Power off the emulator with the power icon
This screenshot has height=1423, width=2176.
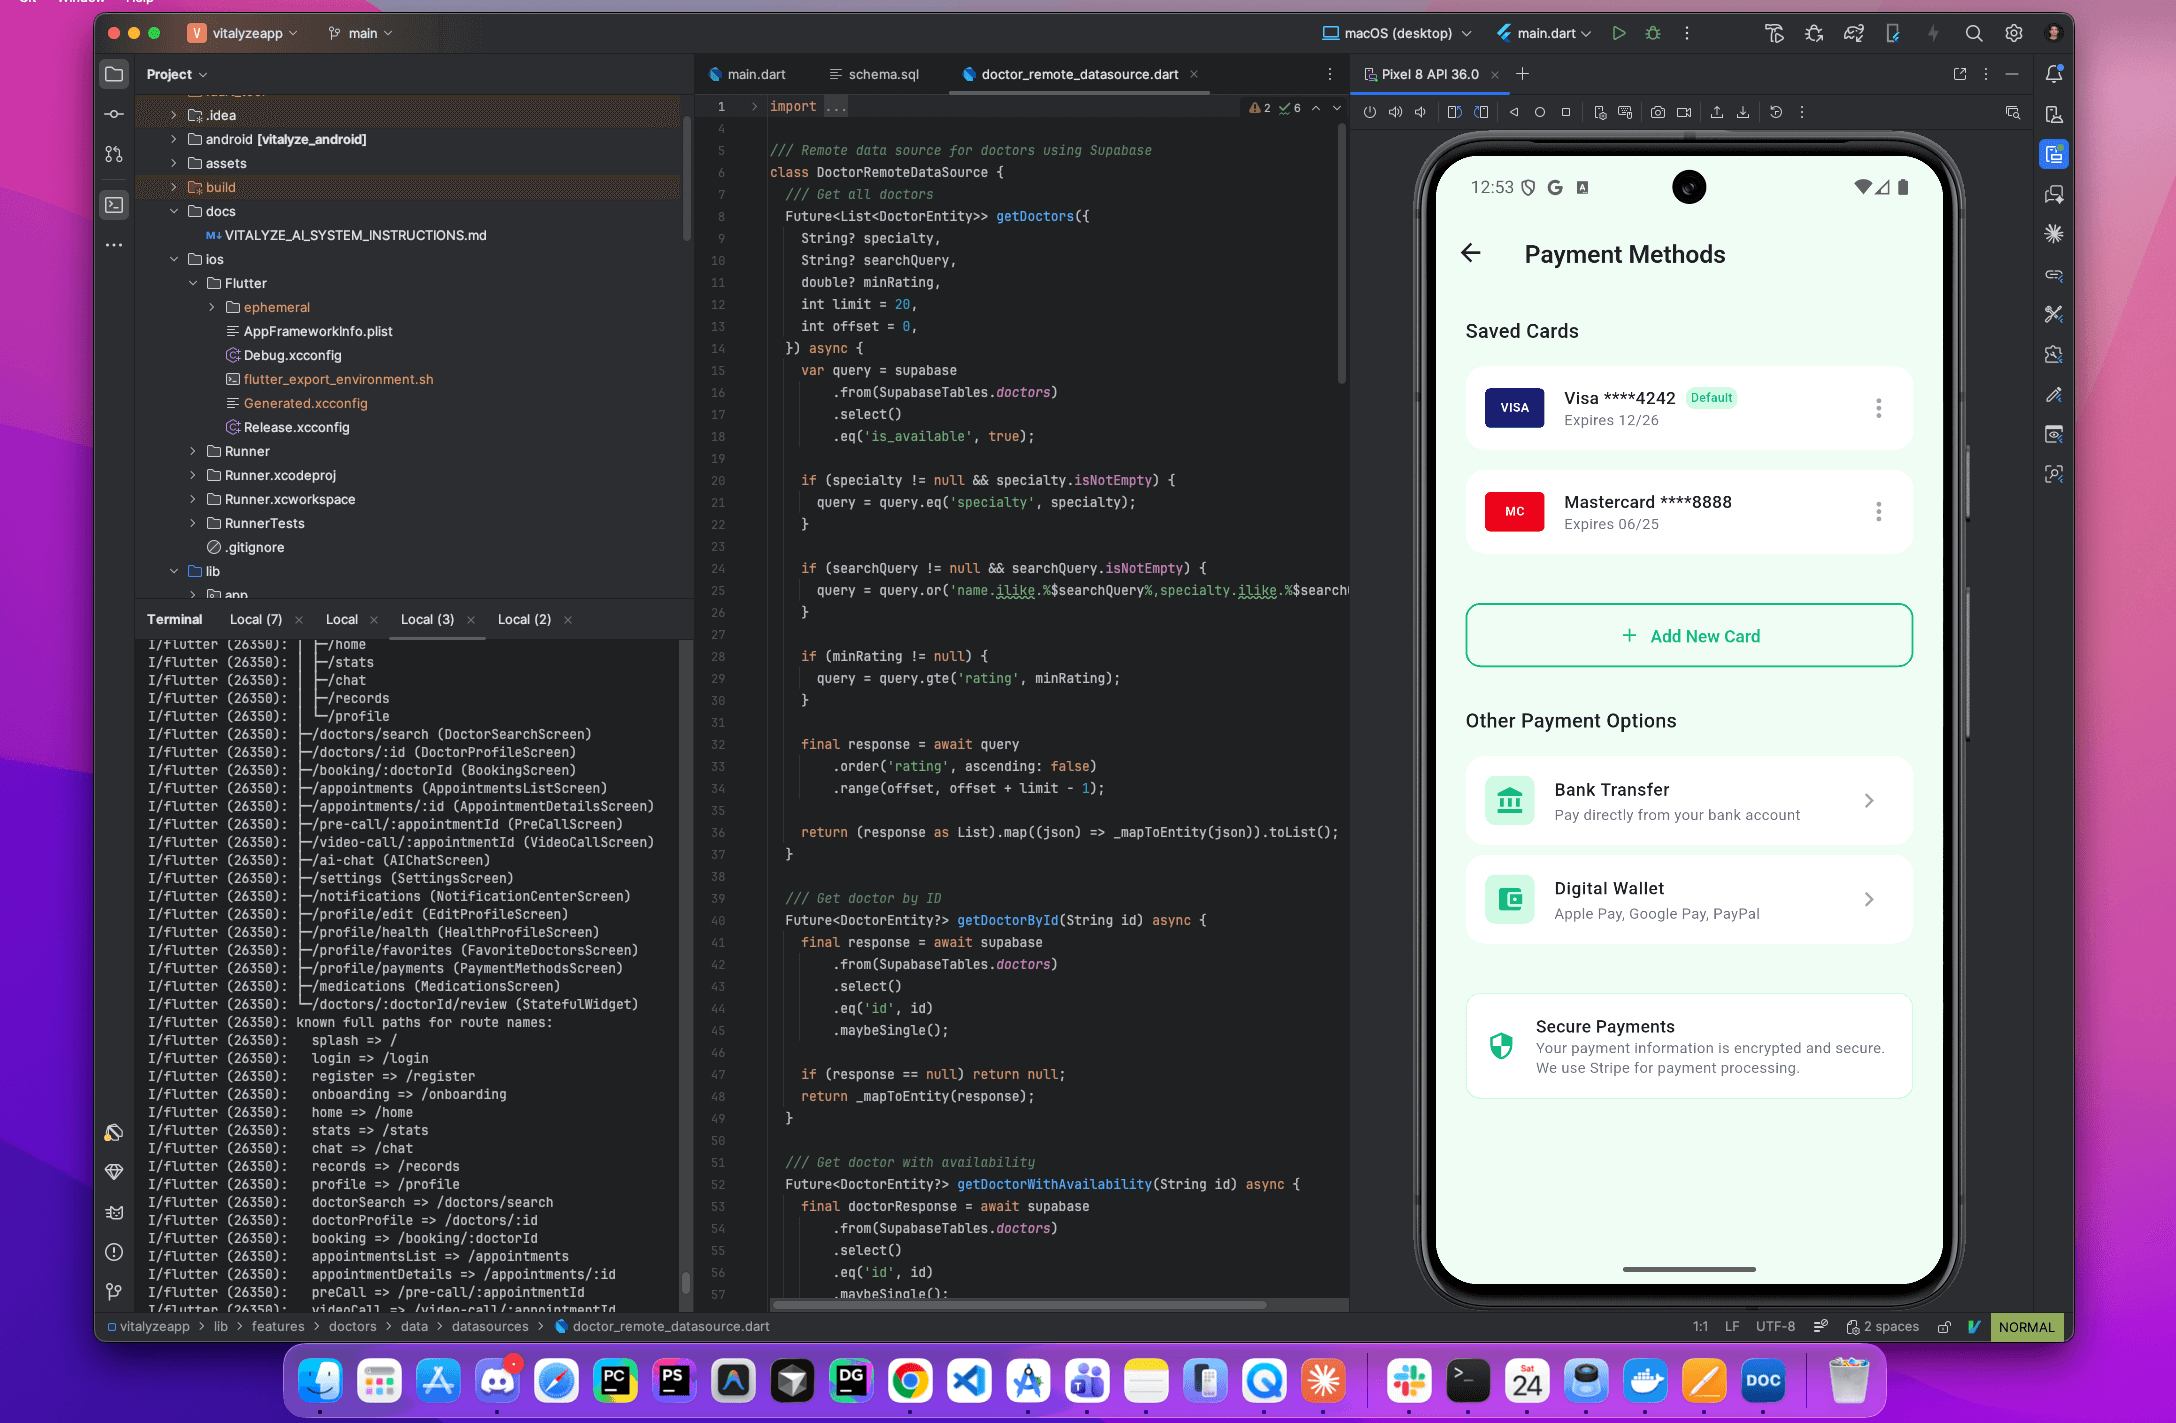click(1370, 112)
